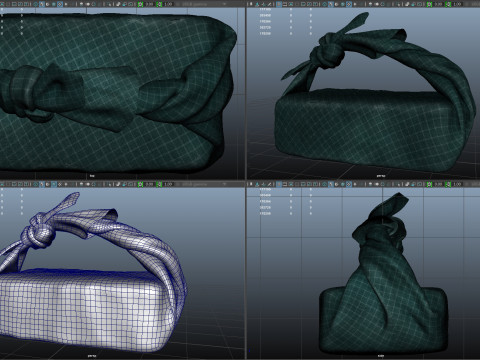Click Smooth Shade All icon in top view panel

tap(41, 4)
